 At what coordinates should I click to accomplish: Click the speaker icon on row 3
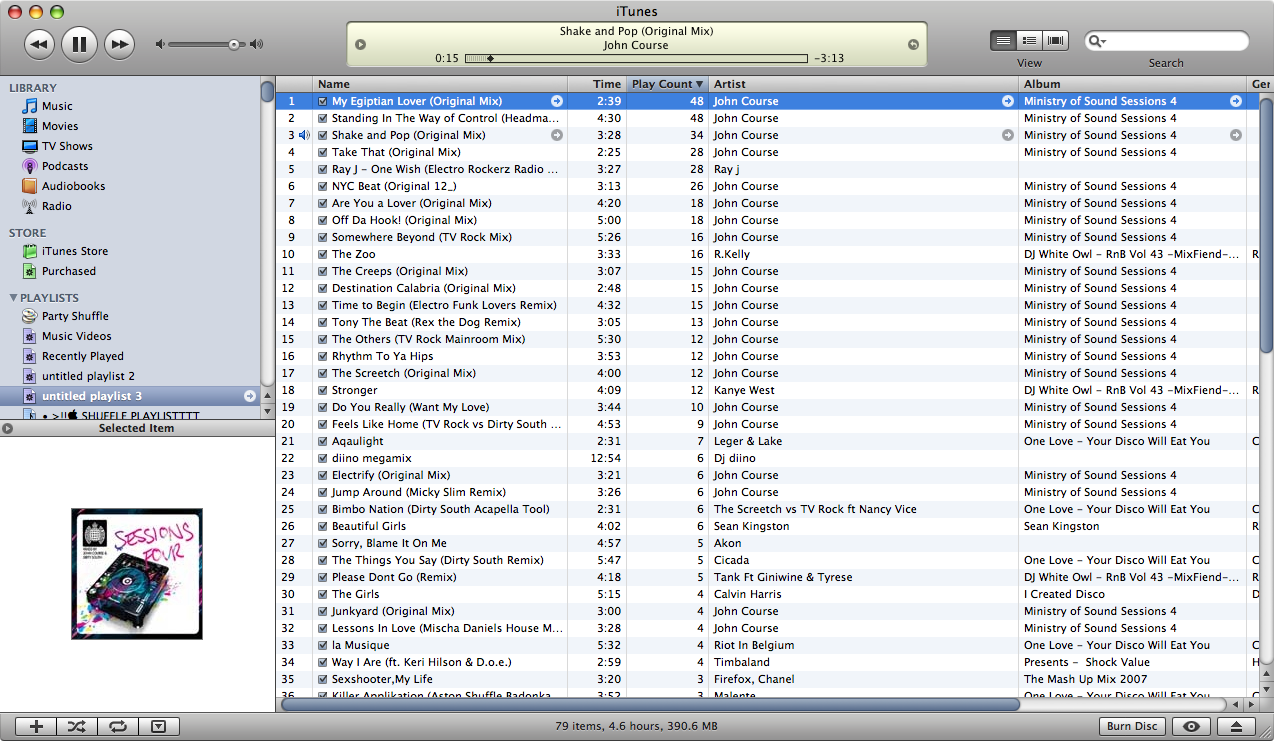click(304, 135)
